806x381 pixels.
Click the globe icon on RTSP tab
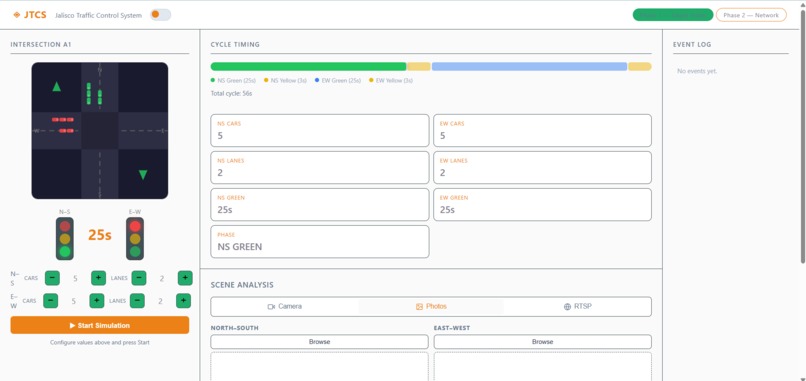[x=567, y=306]
